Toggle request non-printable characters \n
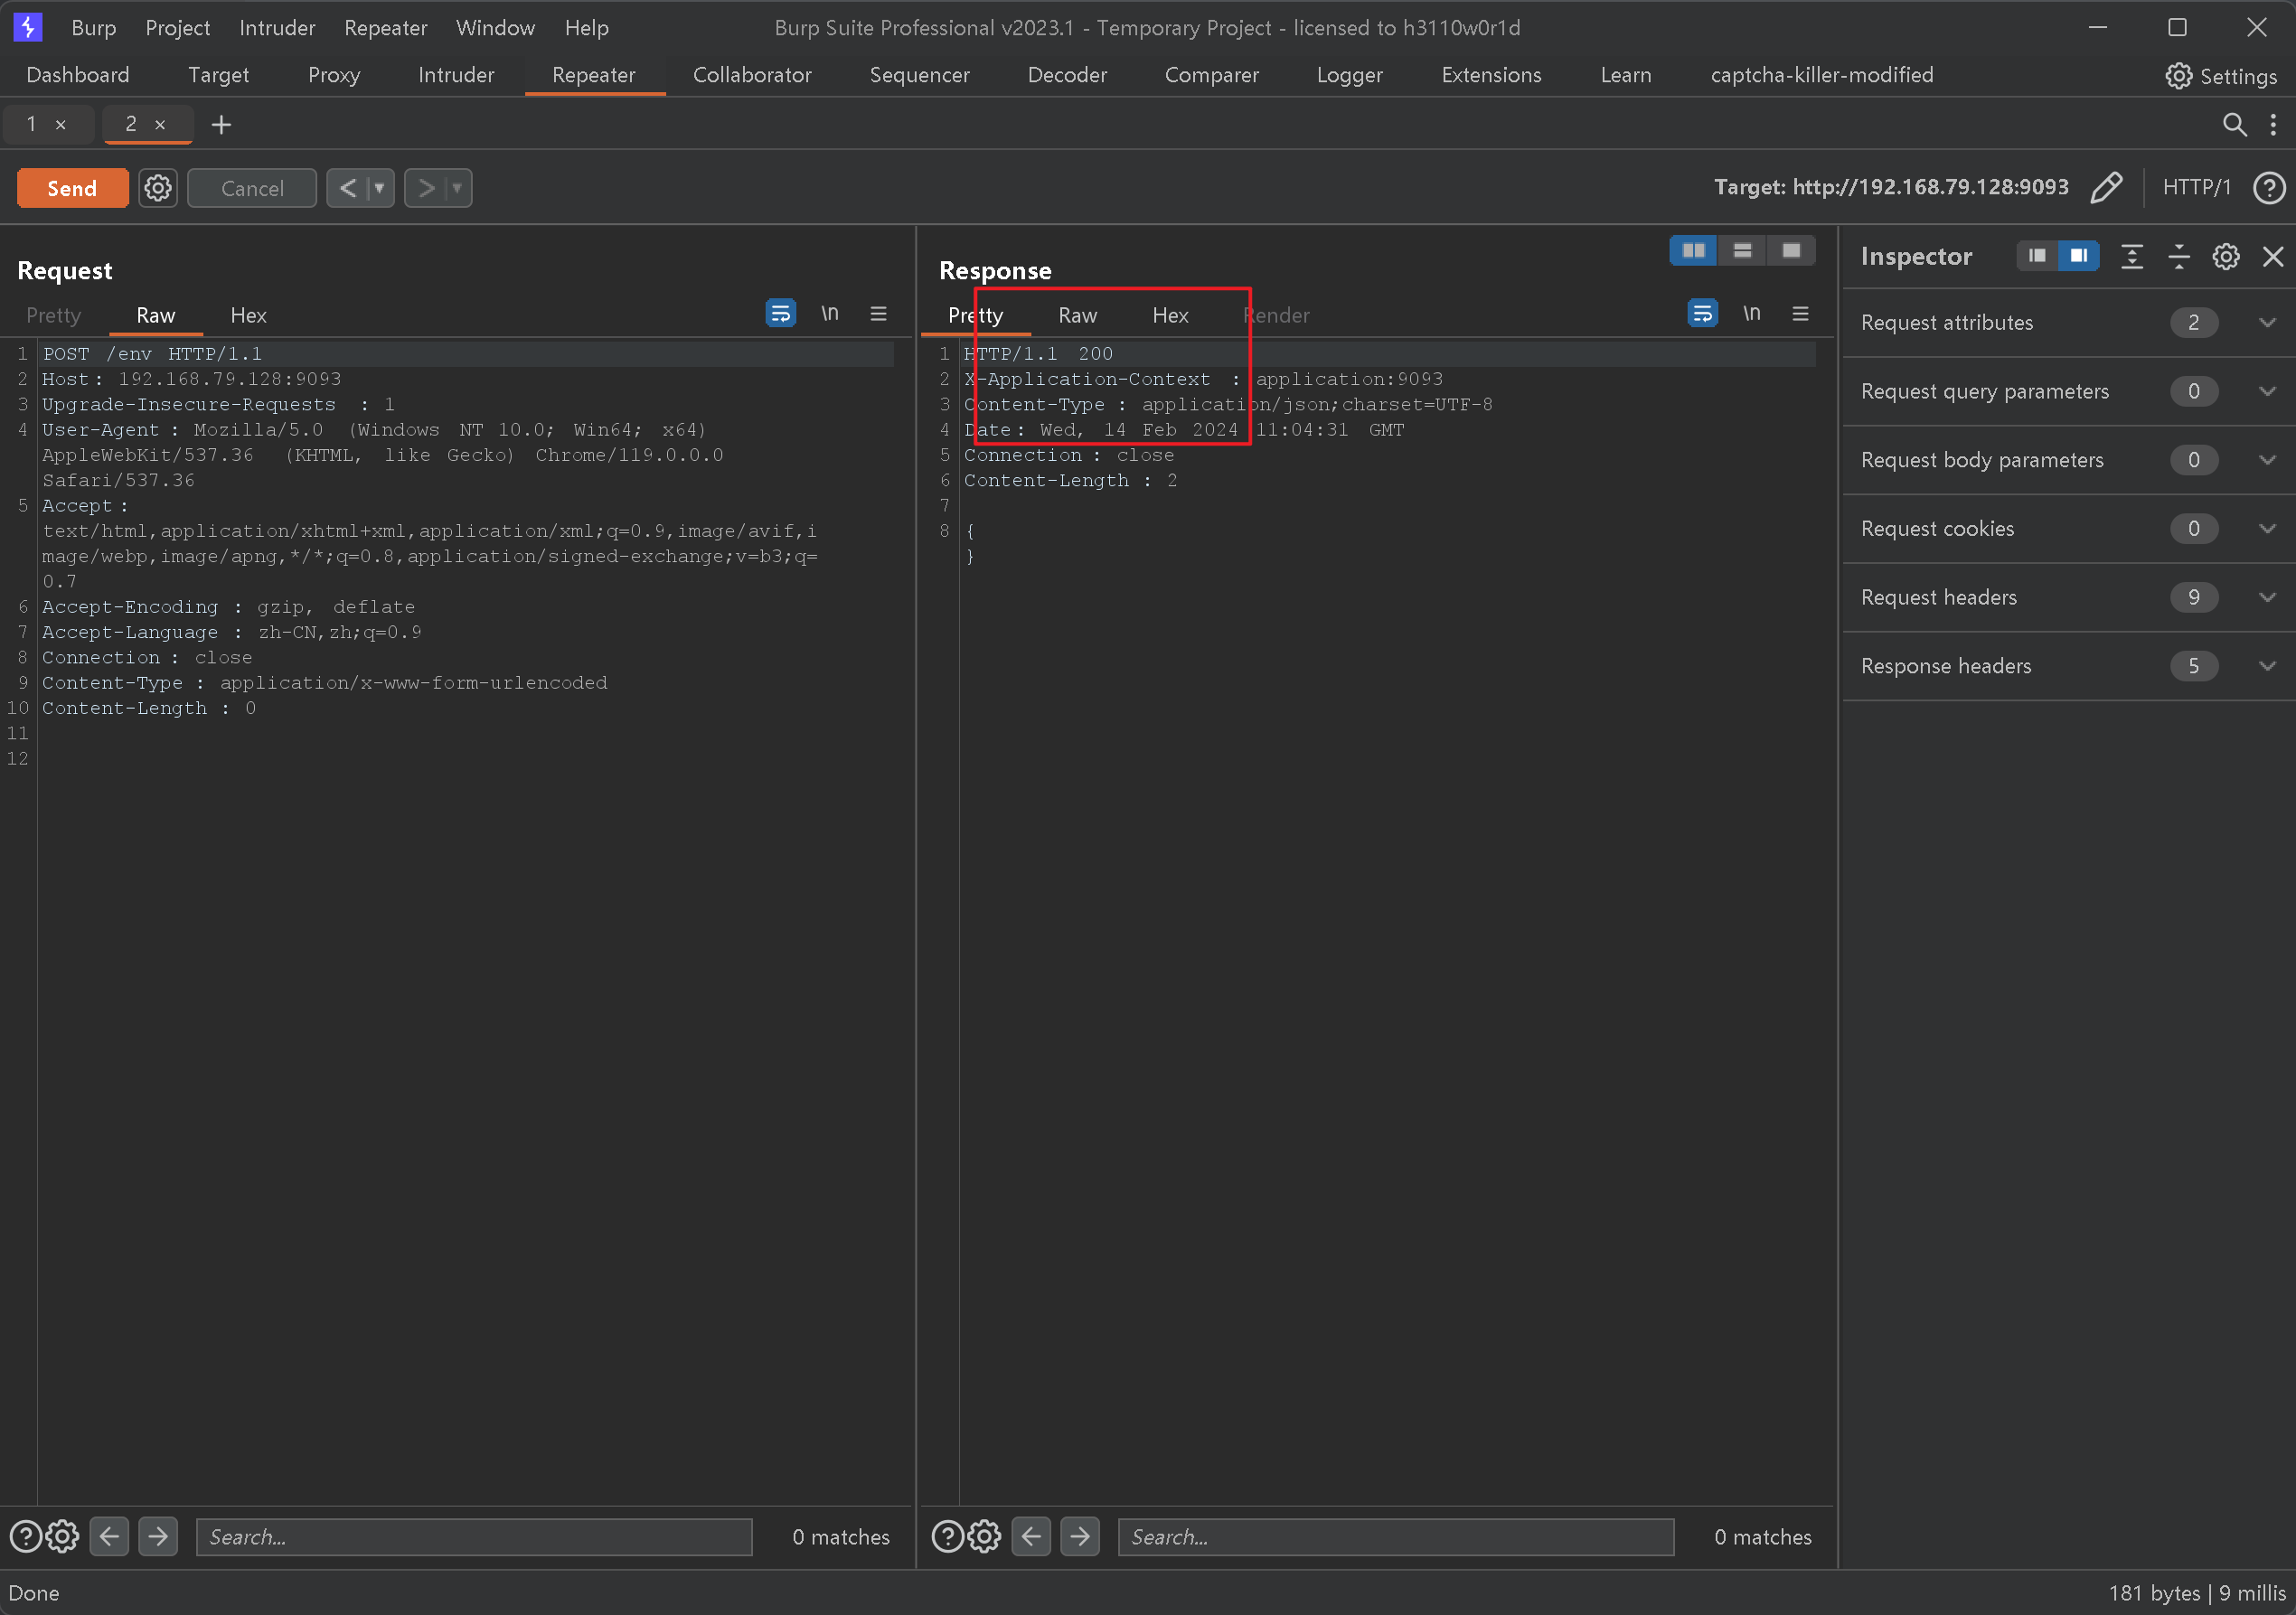2296x1615 pixels. click(830, 314)
